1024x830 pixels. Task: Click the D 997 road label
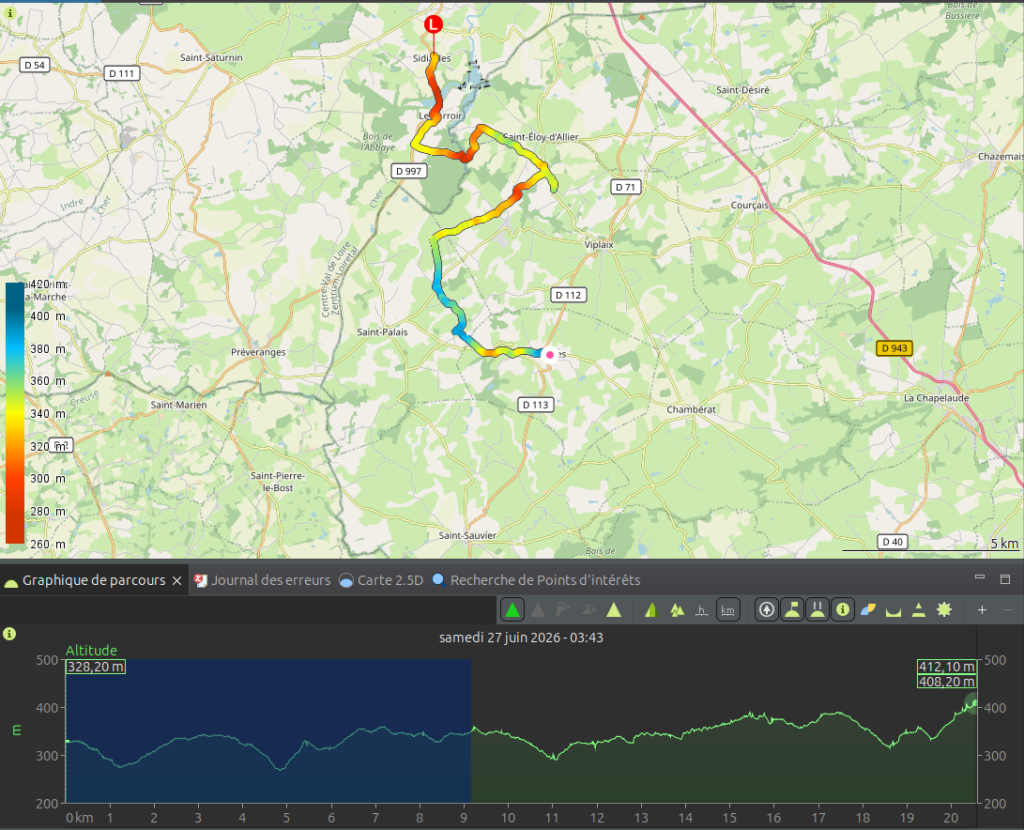pos(409,171)
